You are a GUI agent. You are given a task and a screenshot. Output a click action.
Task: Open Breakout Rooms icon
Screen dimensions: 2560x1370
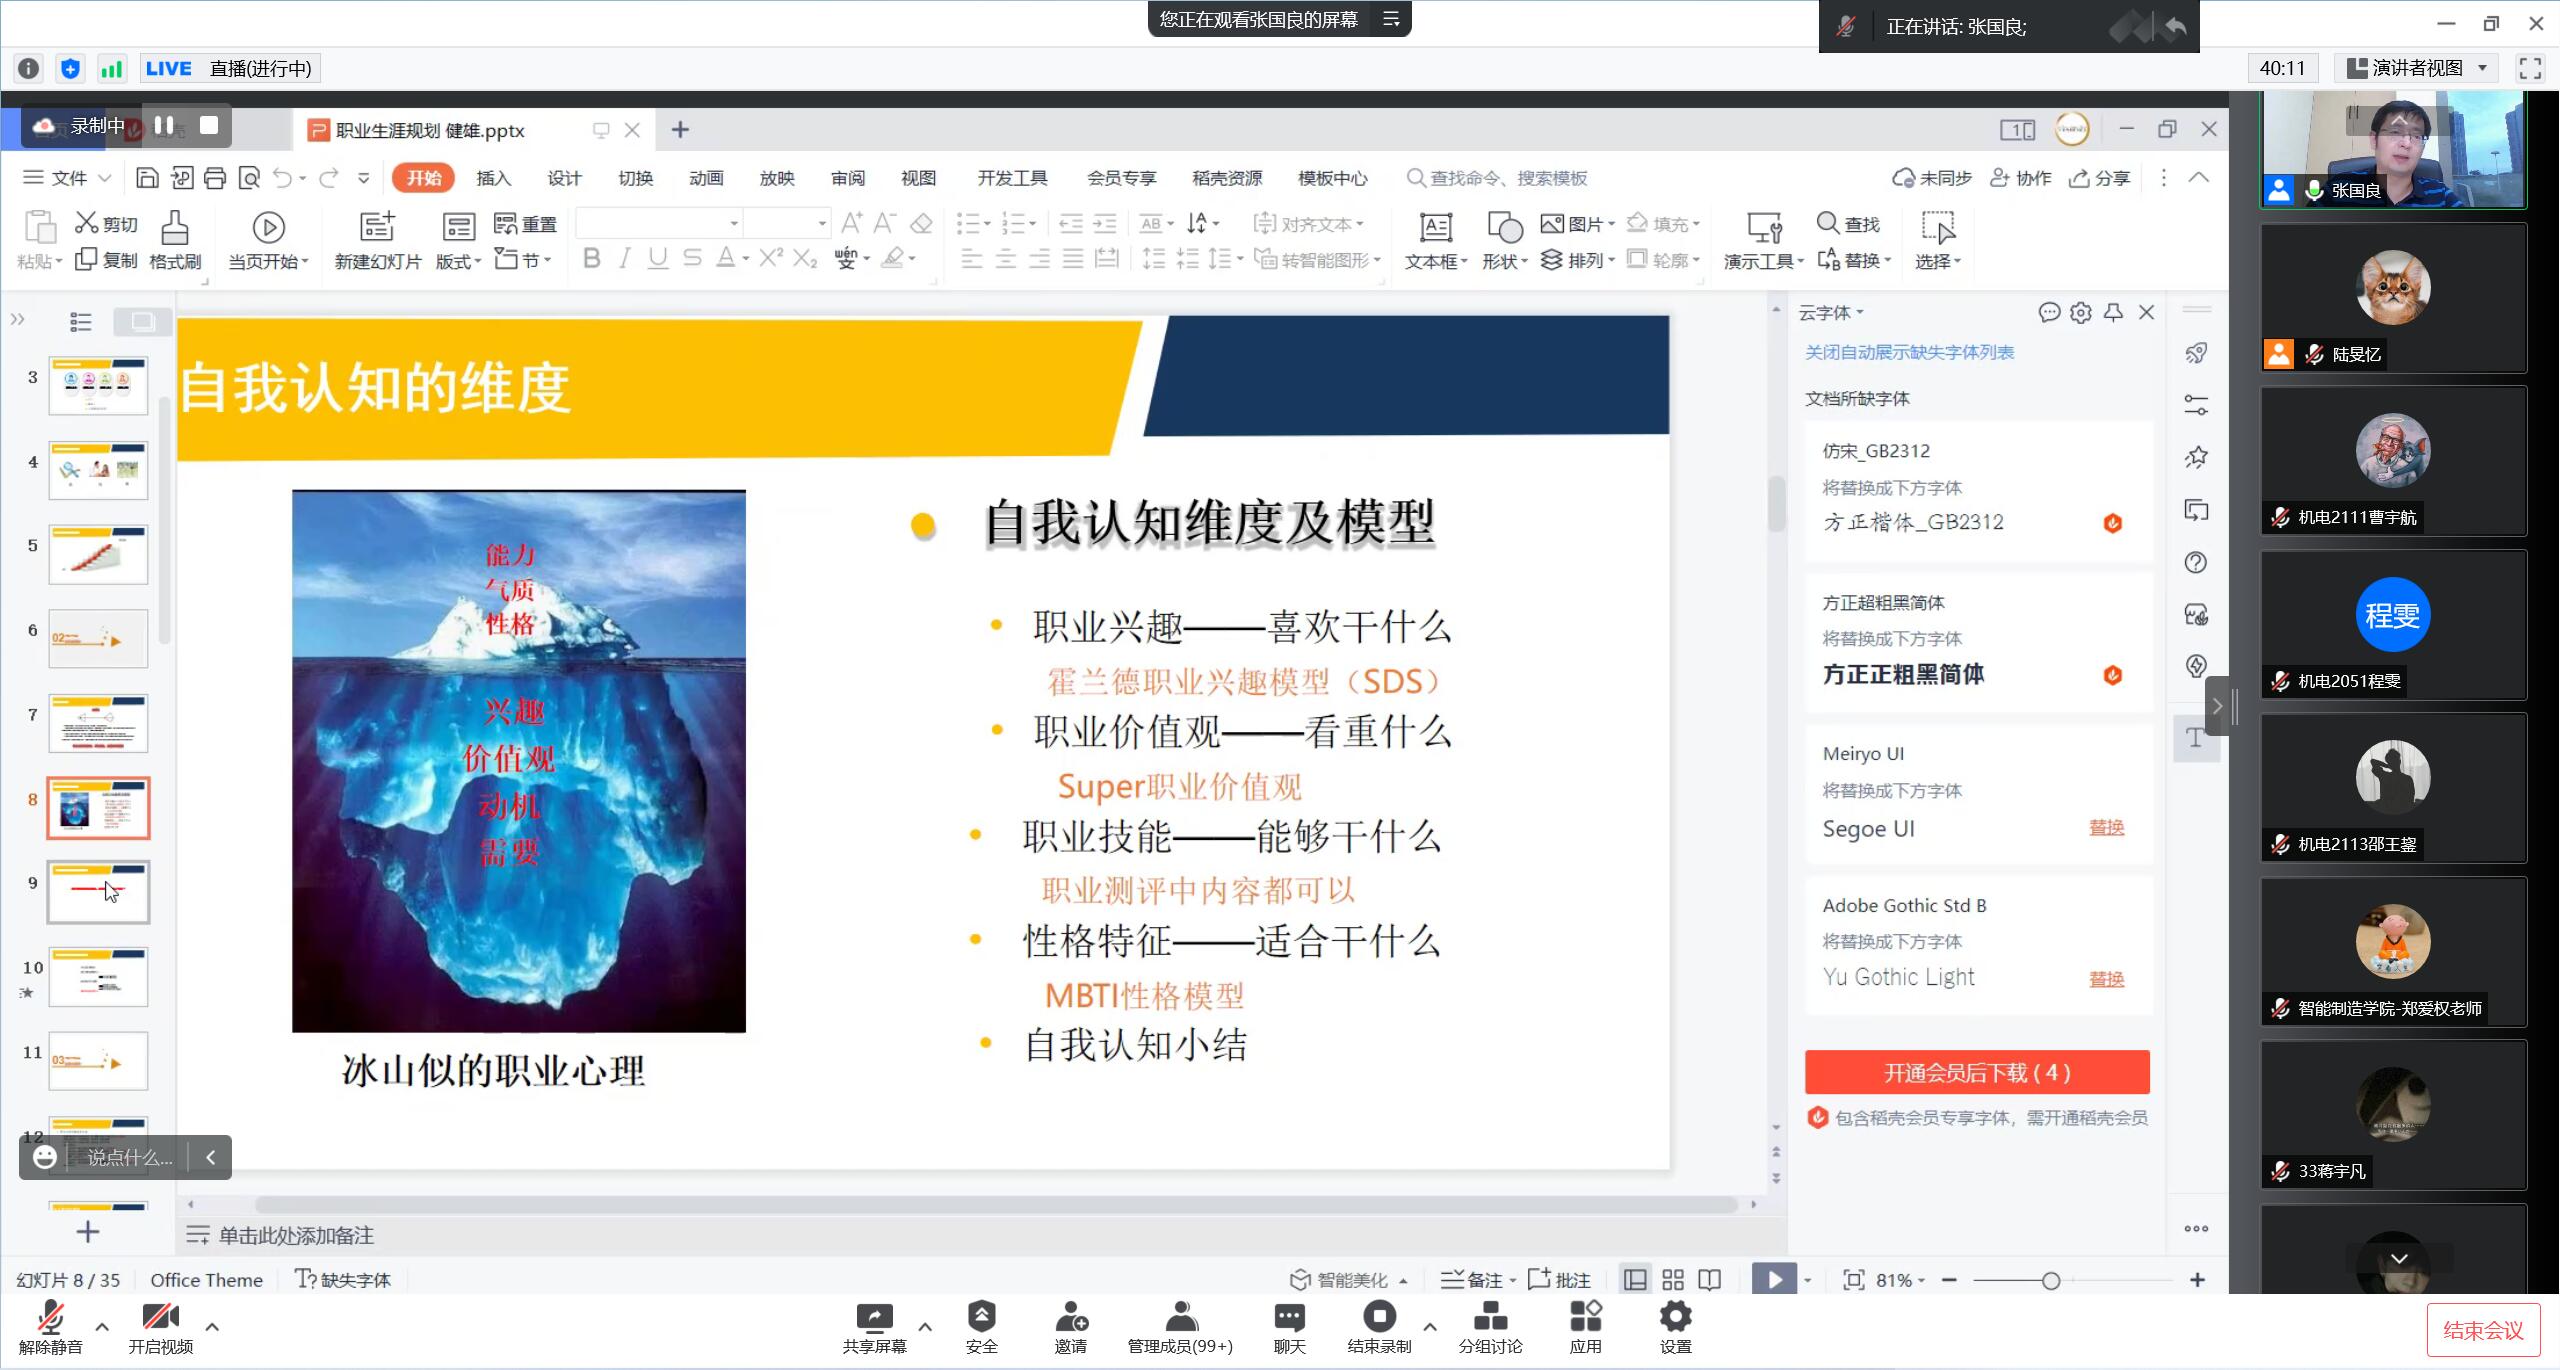tap(1490, 1318)
